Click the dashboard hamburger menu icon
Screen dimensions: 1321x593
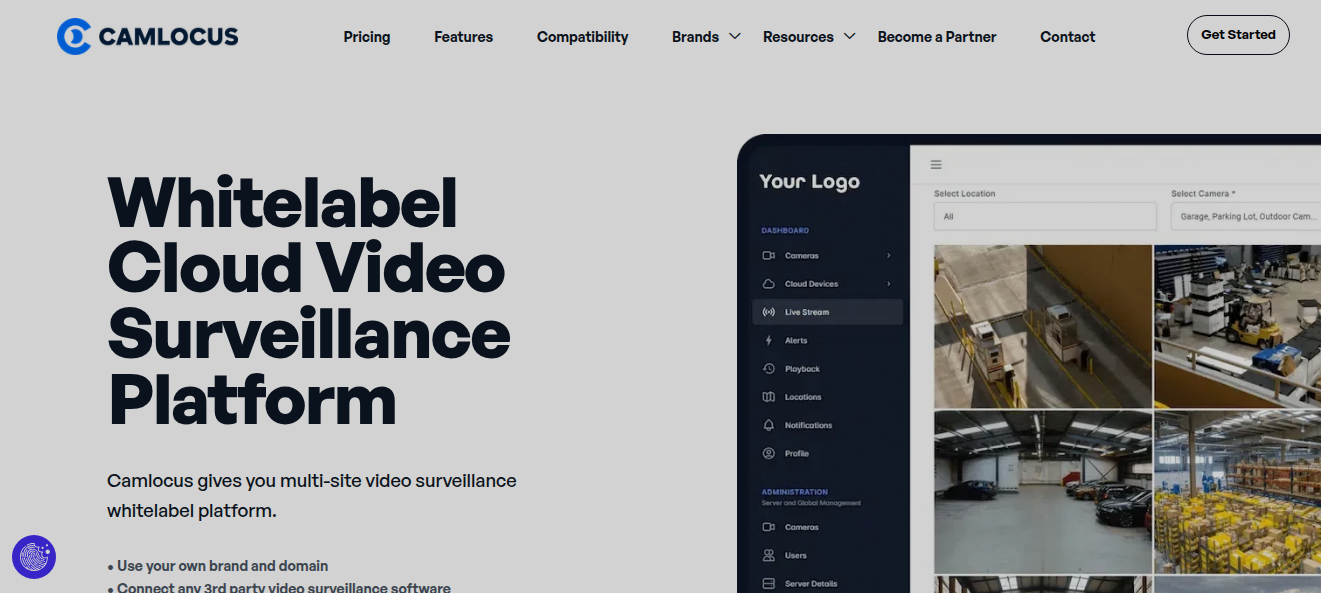[x=936, y=165]
